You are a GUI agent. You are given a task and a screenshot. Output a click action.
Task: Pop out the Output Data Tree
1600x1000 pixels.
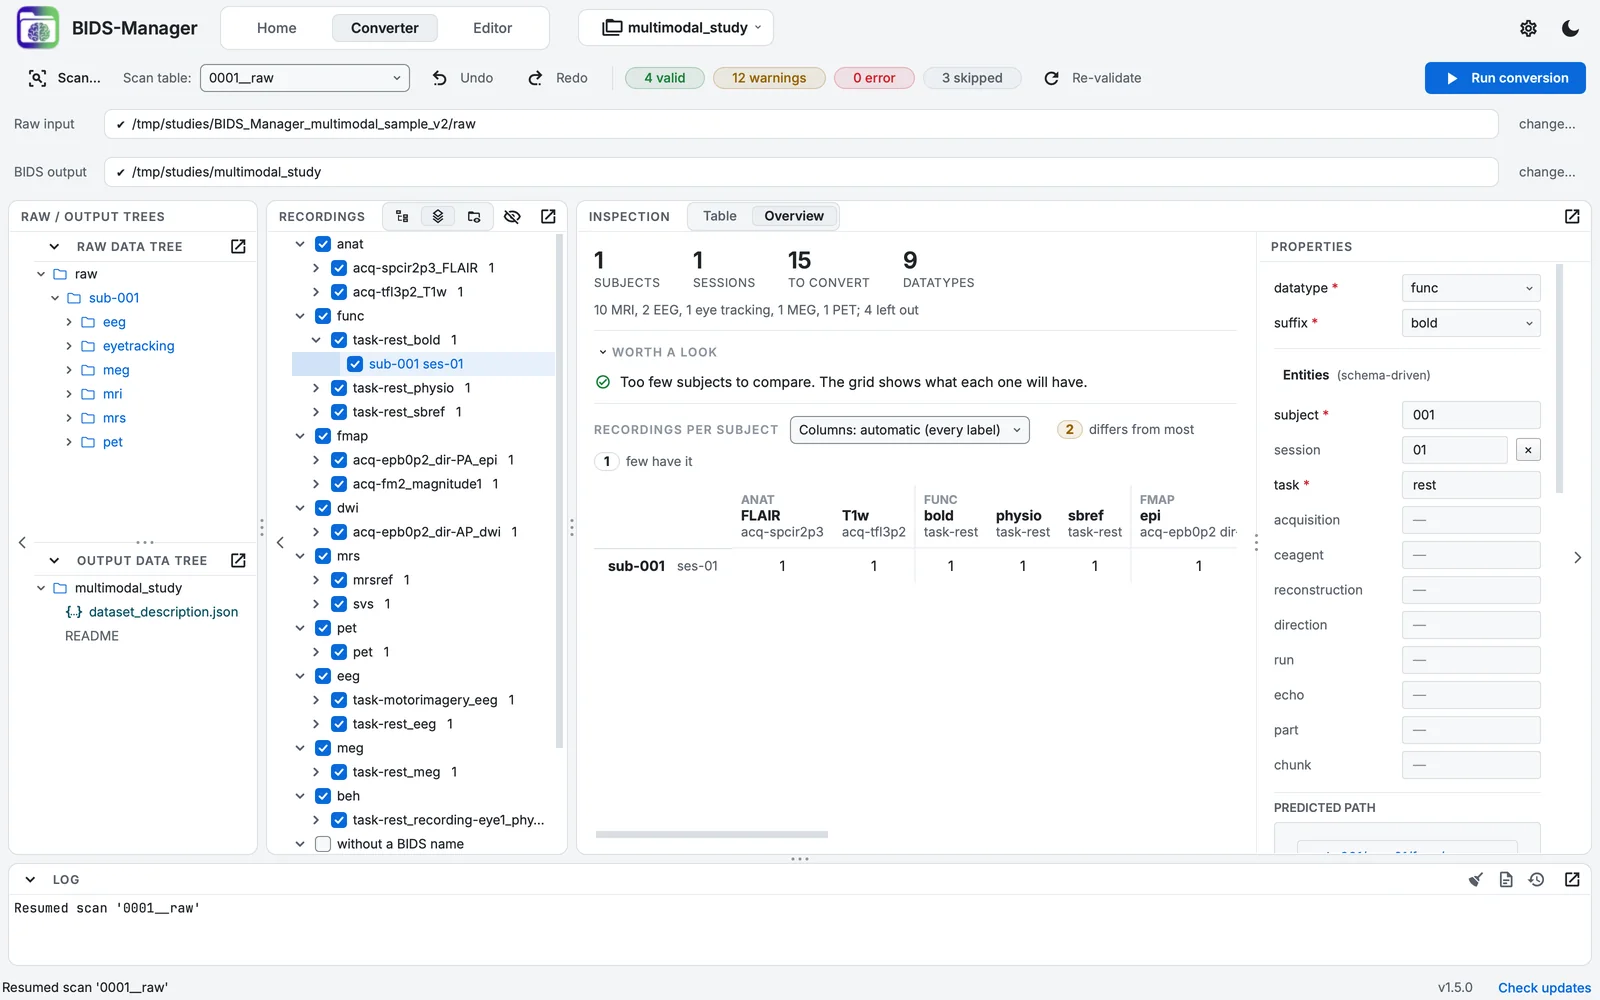pos(238,560)
